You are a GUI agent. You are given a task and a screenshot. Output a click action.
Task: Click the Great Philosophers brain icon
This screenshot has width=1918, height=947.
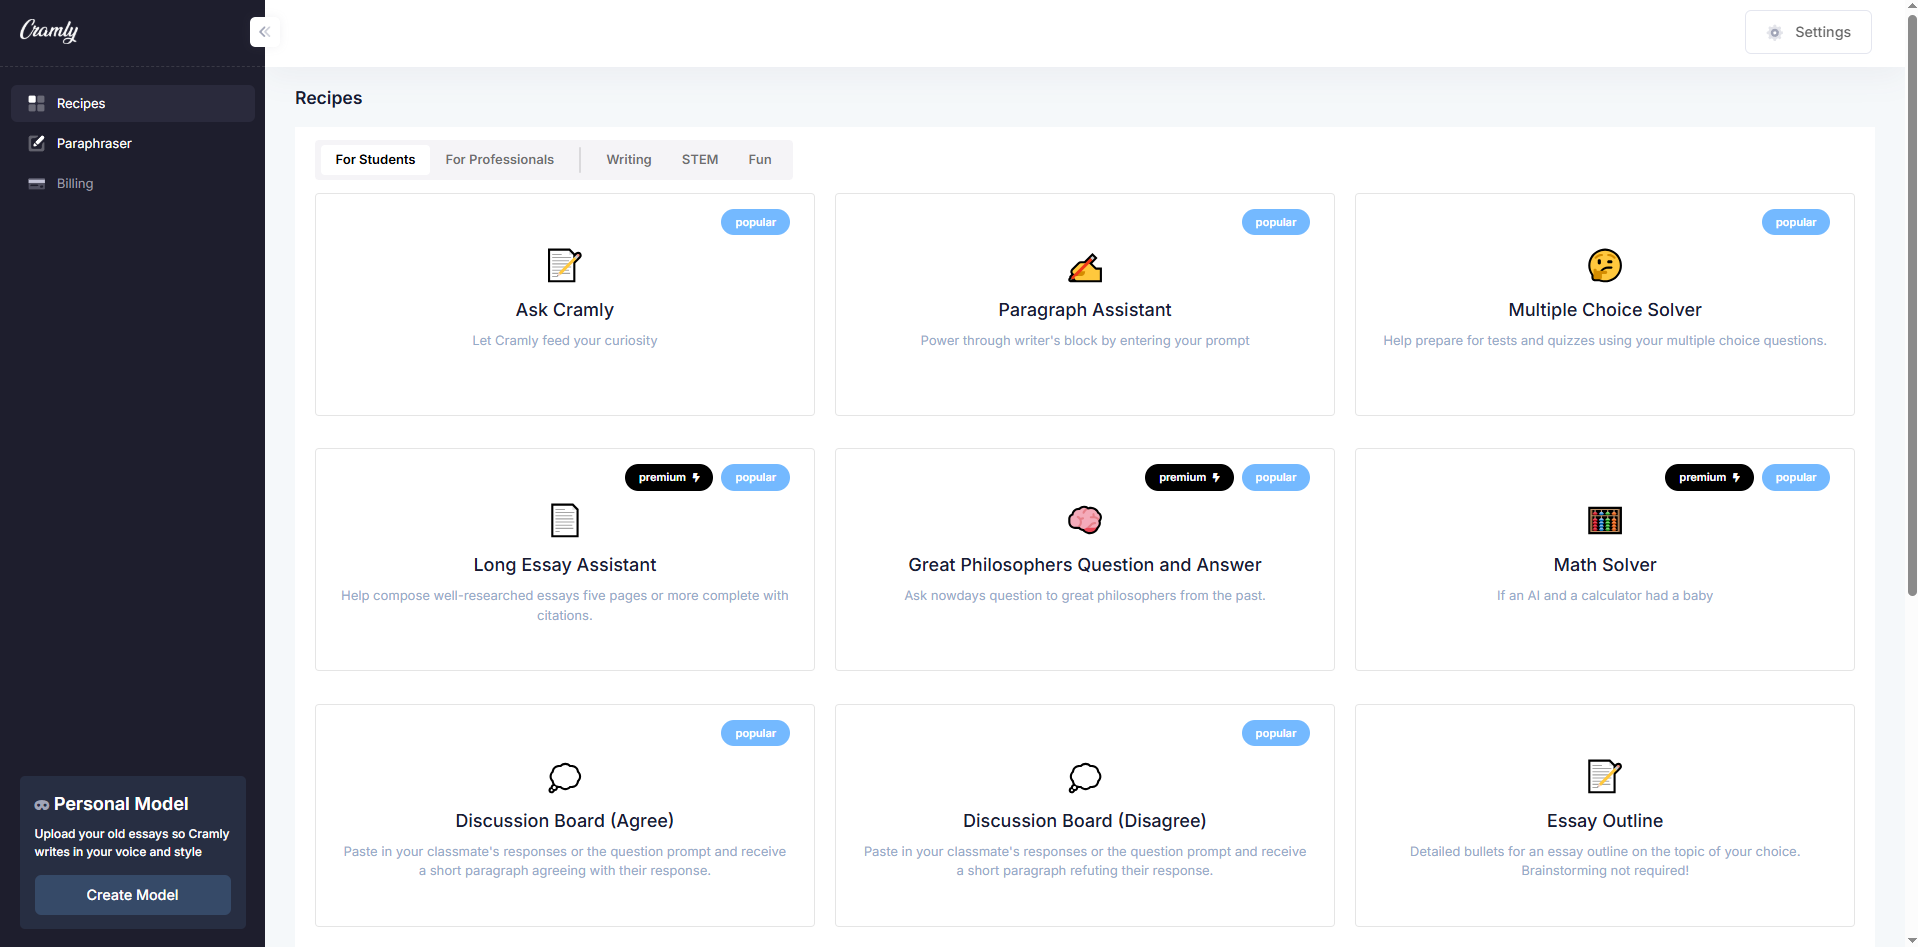(1084, 520)
